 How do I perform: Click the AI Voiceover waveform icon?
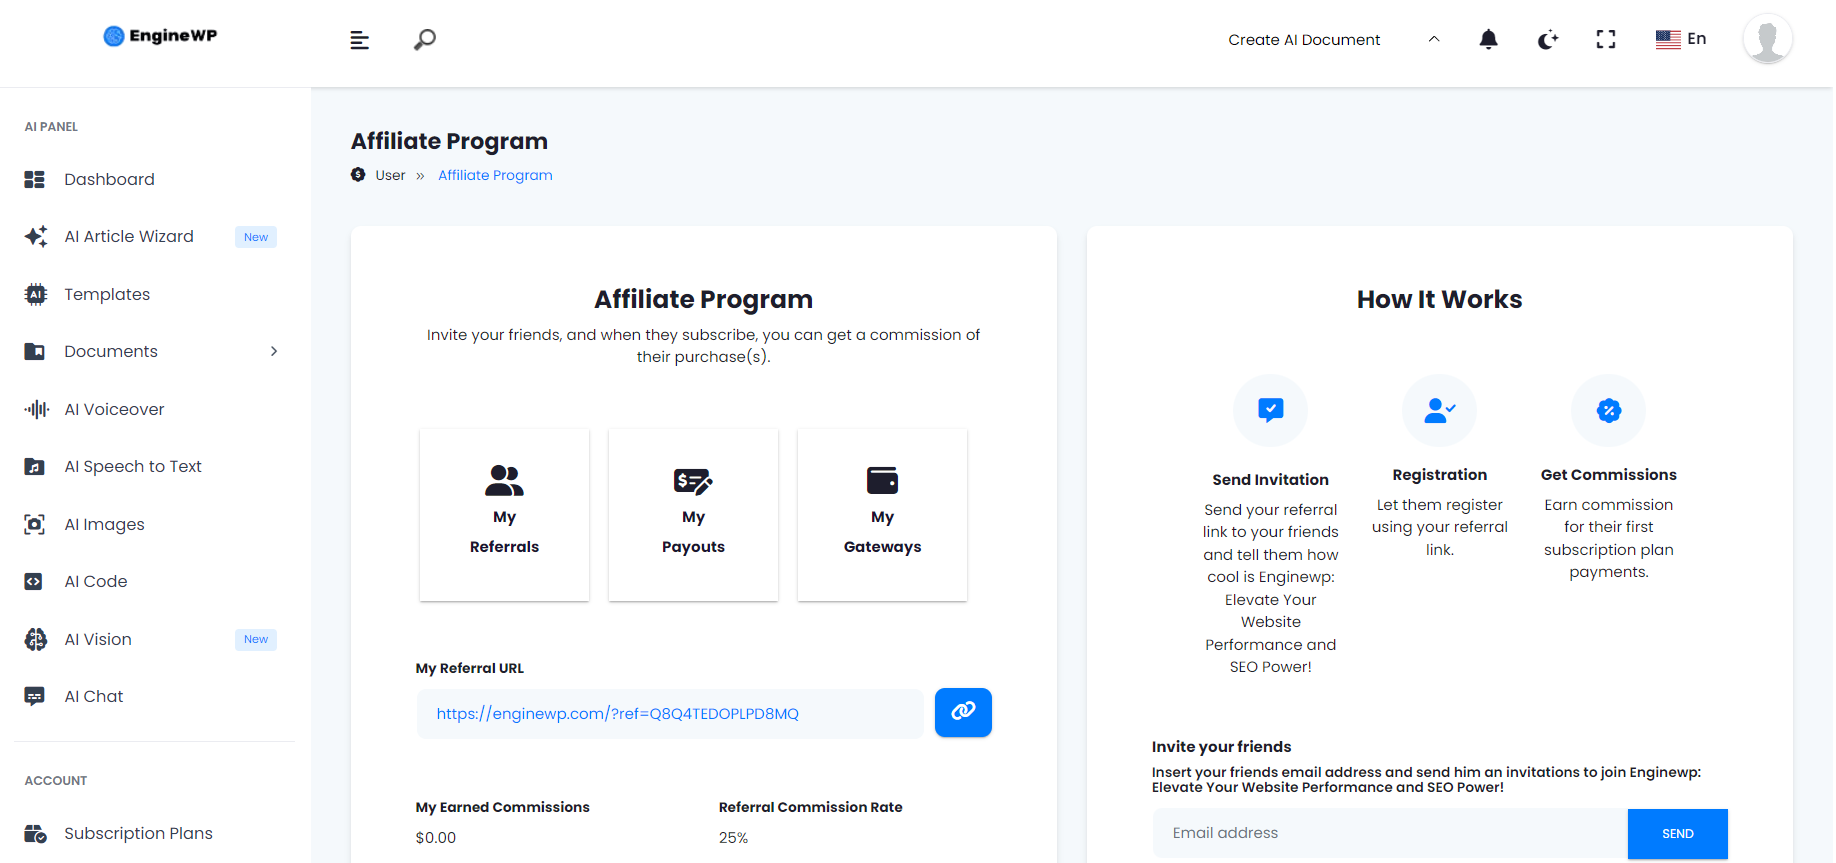pyautogui.click(x=36, y=409)
